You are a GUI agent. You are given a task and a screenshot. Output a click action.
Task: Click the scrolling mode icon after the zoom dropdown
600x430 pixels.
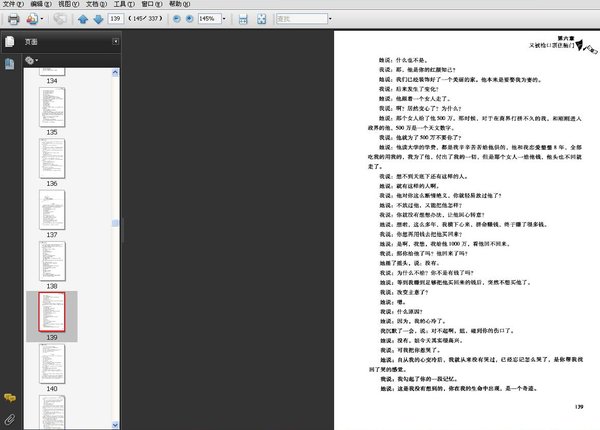point(243,19)
